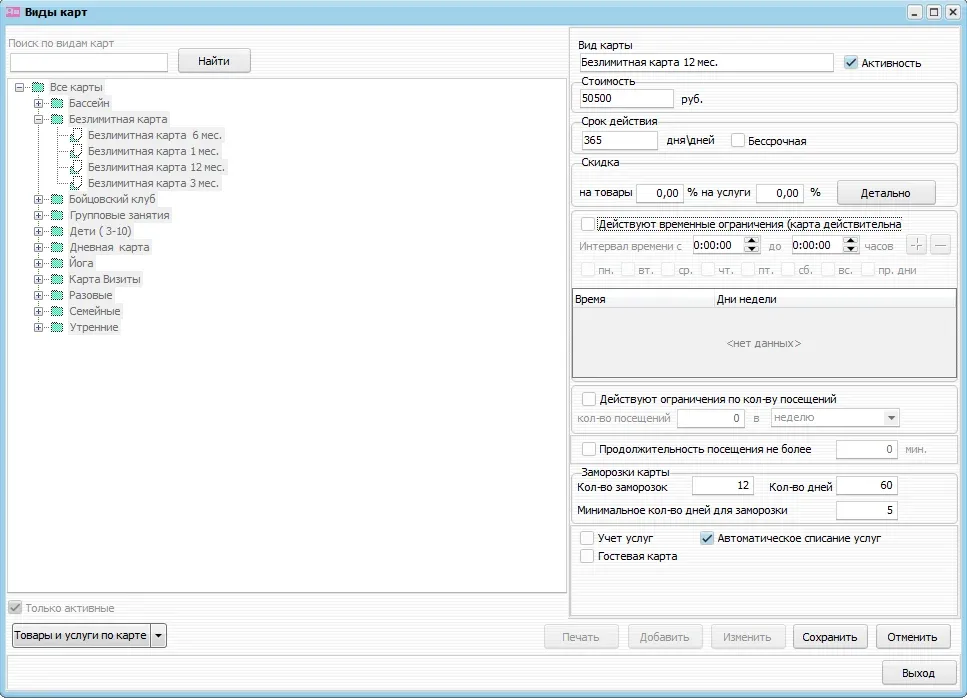Click the Сохранить button
Viewport: 967px width, 698px height.
(x=829, y=637)
